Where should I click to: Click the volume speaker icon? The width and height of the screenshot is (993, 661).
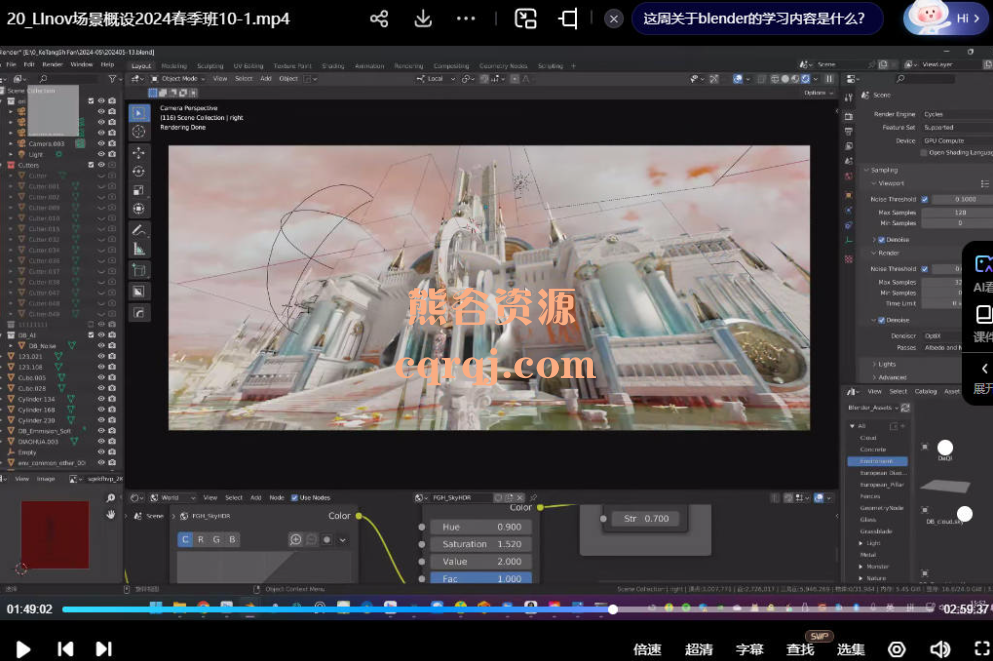click(940, 649)
